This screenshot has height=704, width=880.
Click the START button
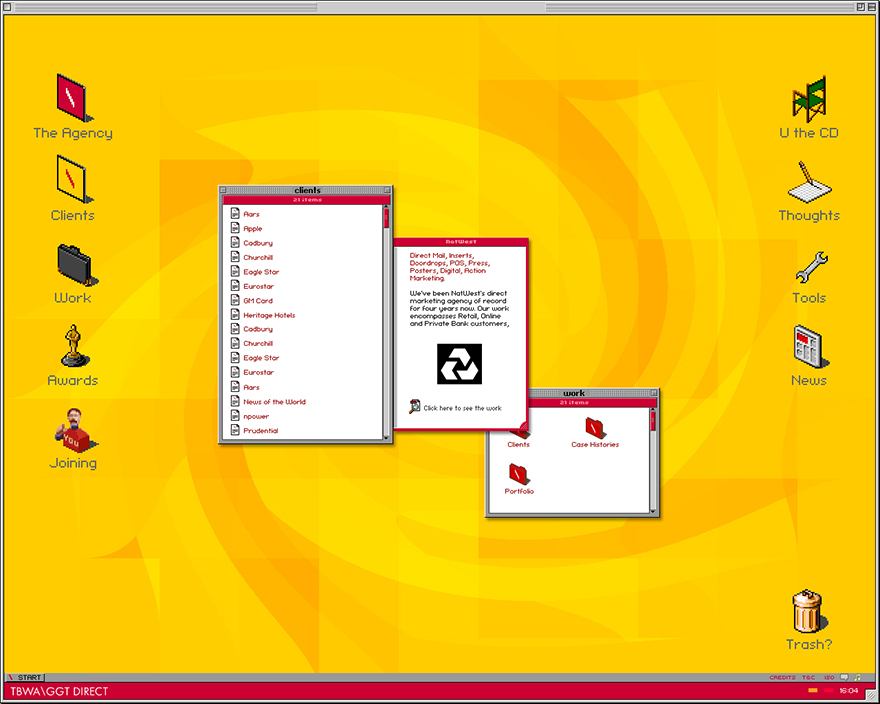coord(25,678)
